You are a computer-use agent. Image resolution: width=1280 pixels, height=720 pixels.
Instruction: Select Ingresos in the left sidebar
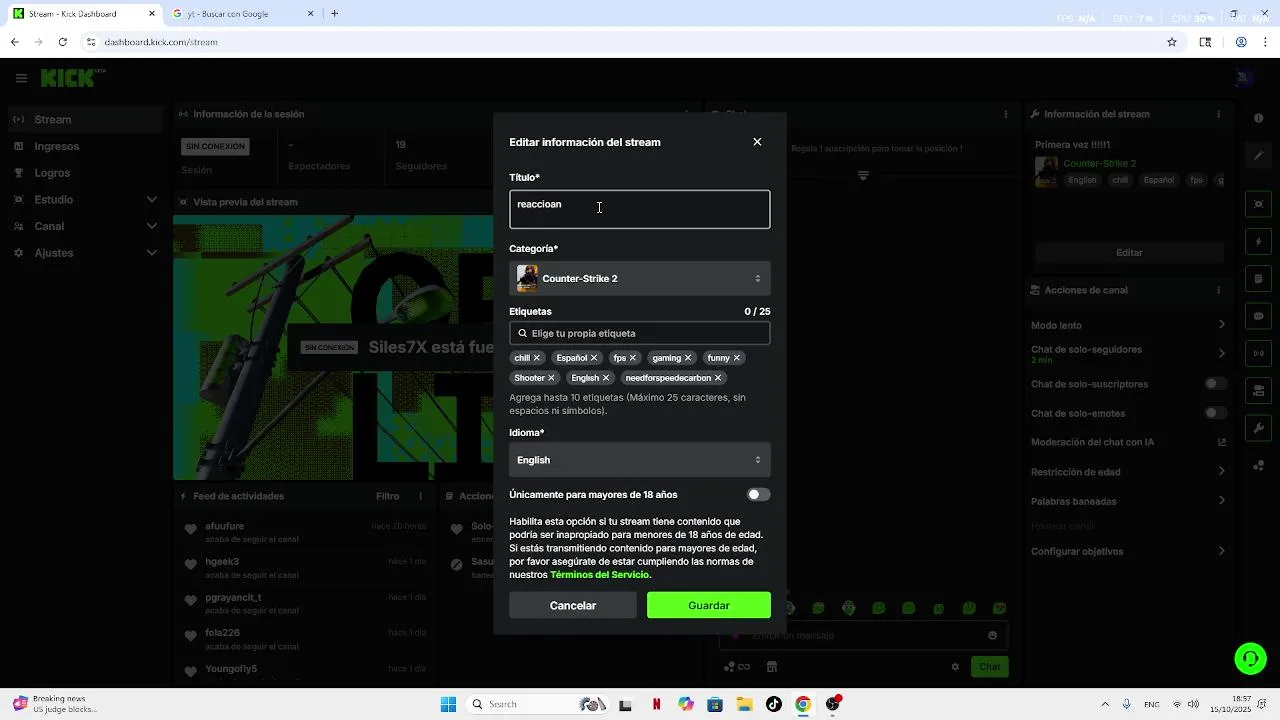[85, 146]
